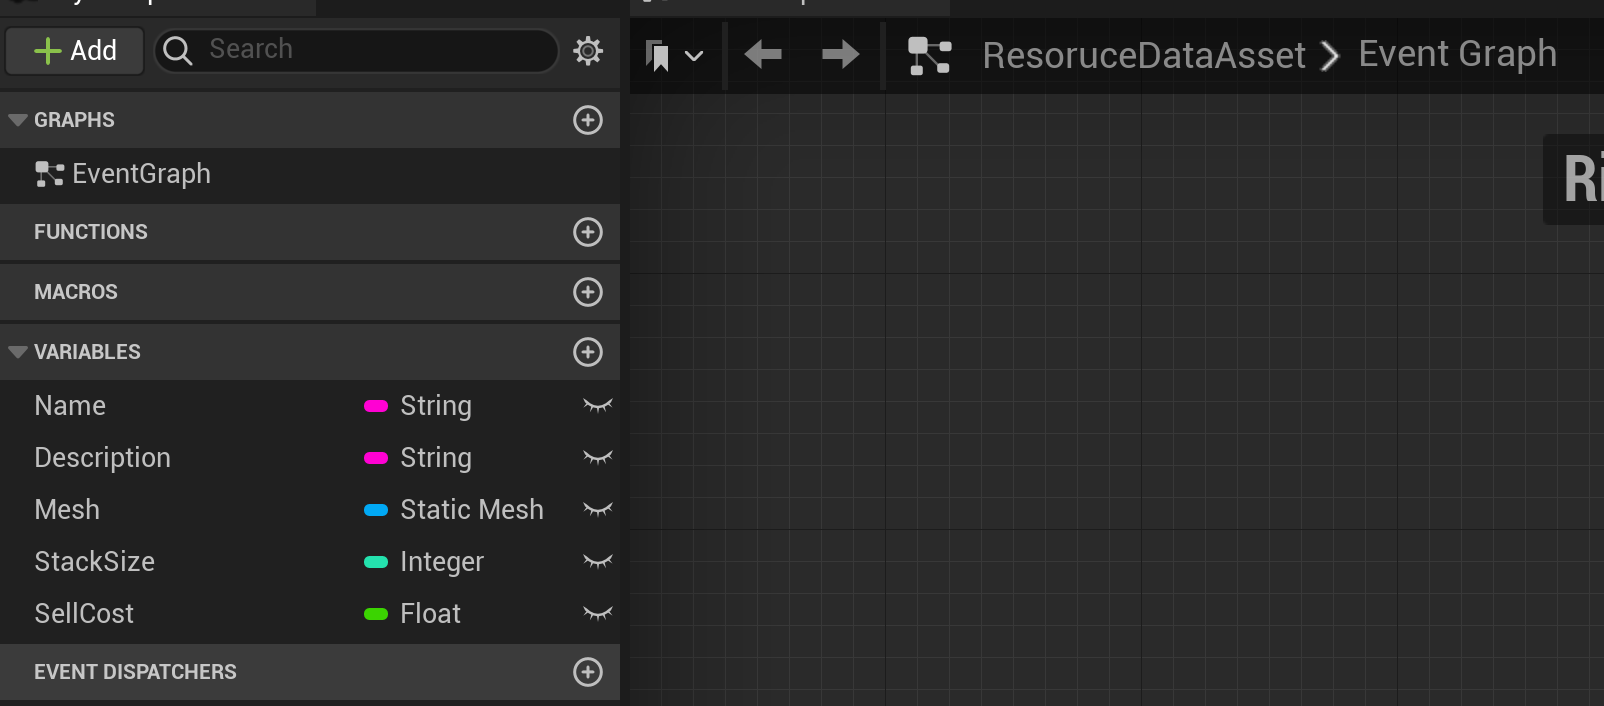Click the add new graph plus icon
This screenshot has width=1604, height=706.
(x=587, y=120)
